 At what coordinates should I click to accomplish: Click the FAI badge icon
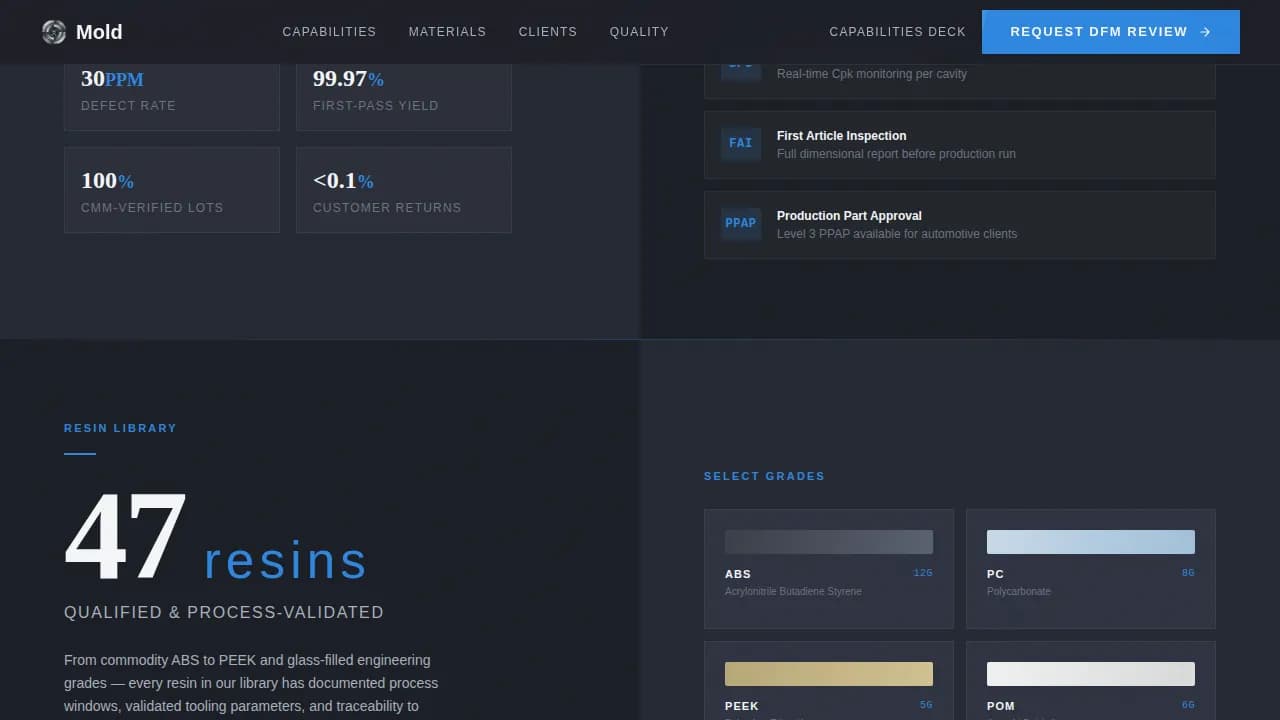click(x=740, y=143)
